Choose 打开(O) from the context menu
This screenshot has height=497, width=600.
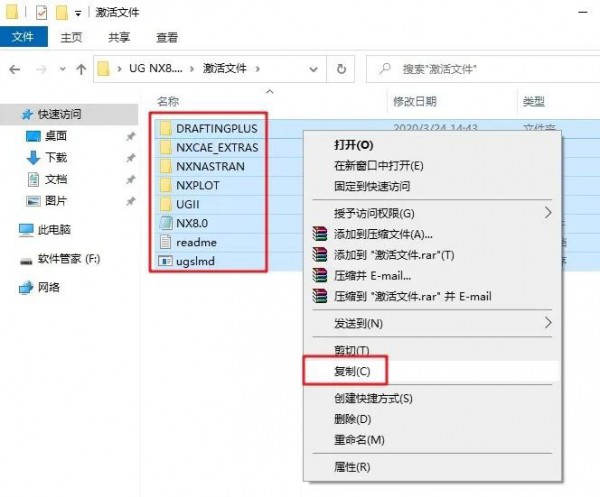point(354,145)
